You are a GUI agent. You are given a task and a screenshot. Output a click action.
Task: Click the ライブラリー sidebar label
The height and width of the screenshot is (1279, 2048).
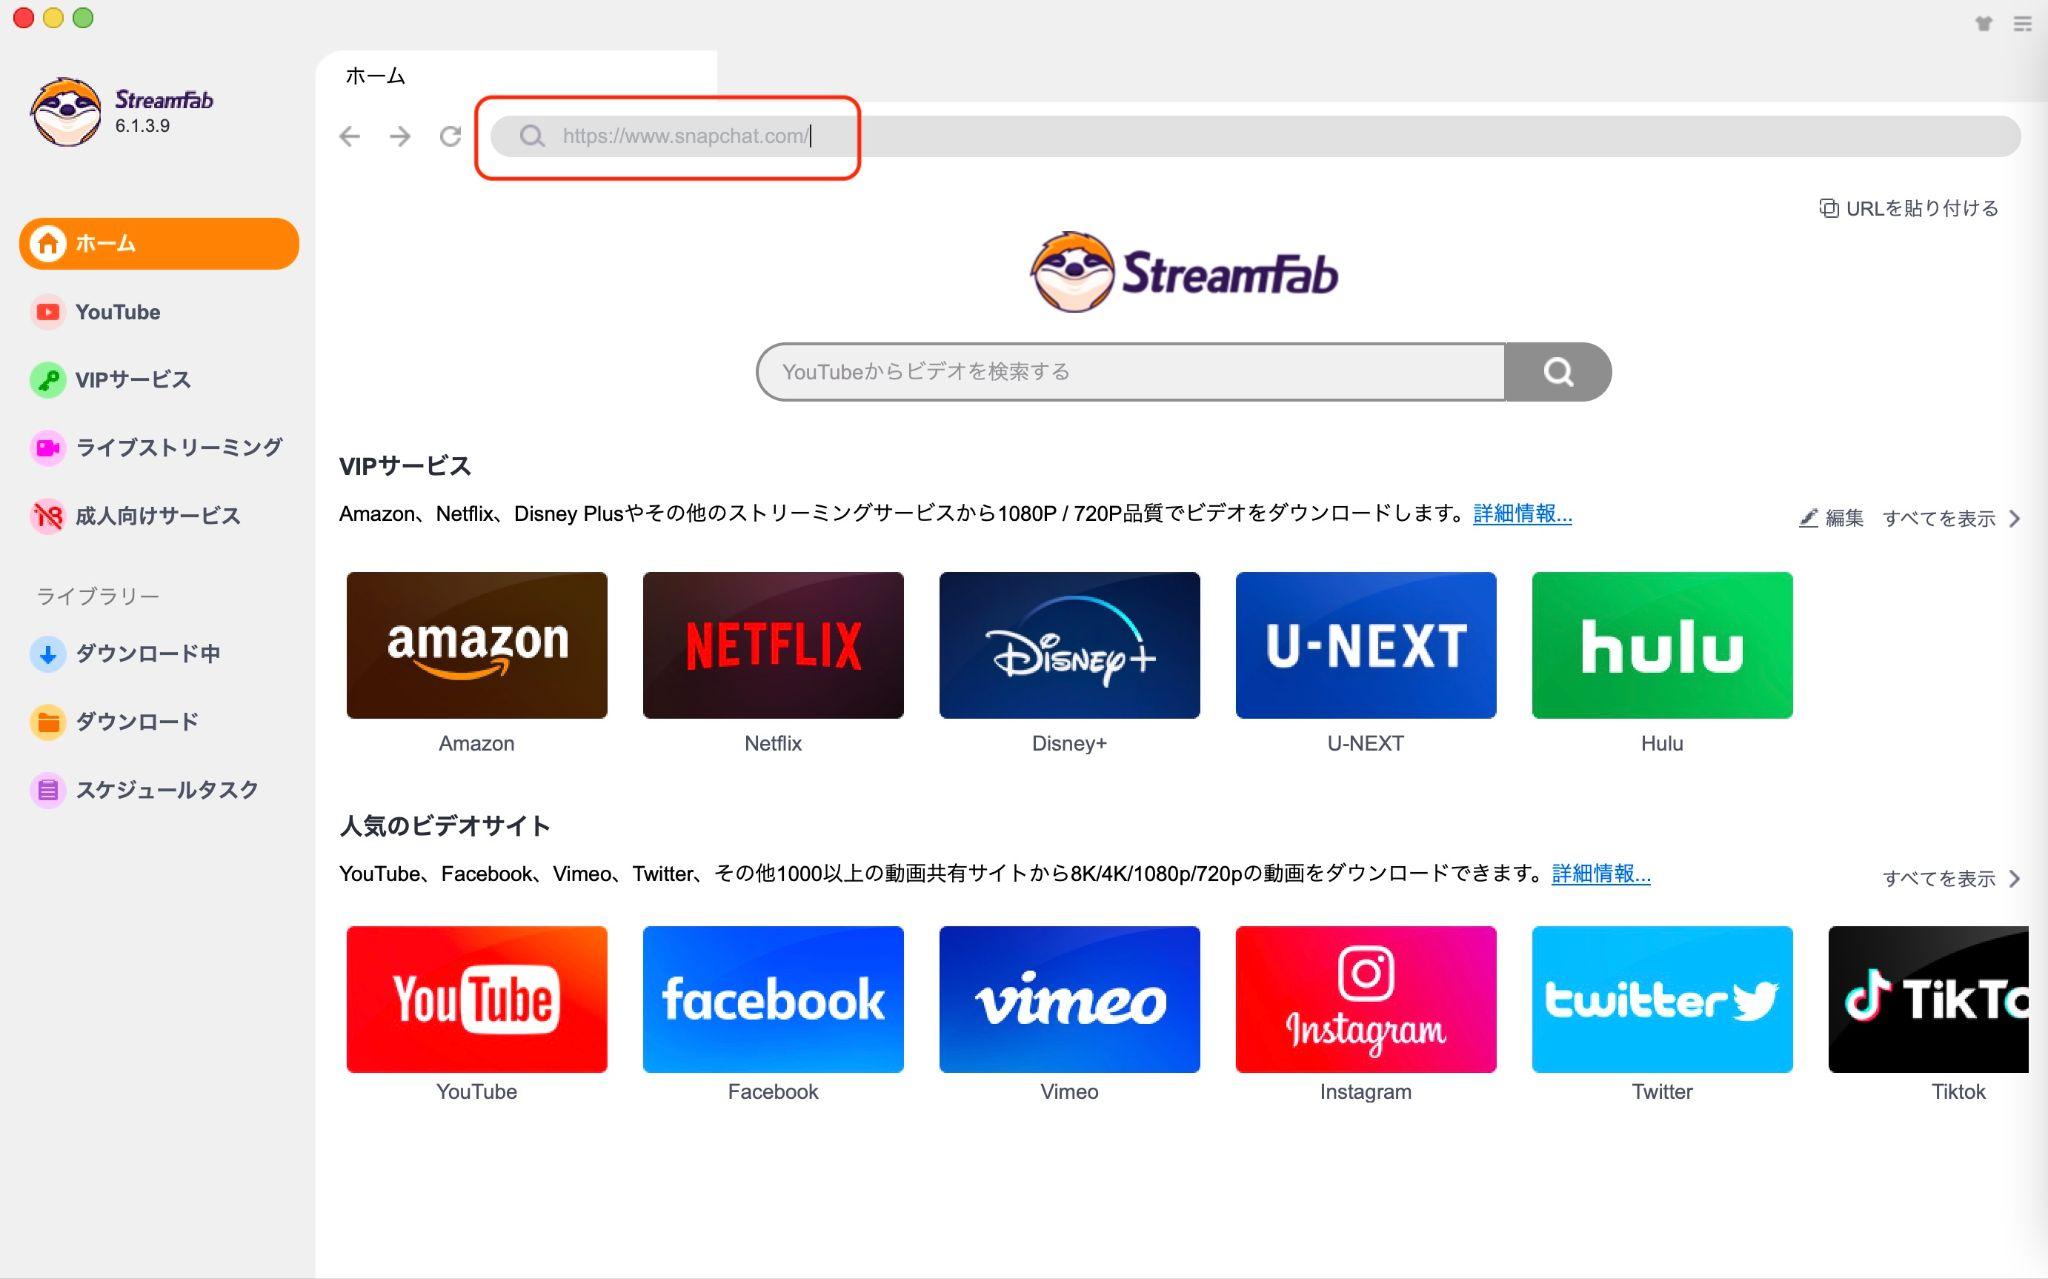(98, 596)
